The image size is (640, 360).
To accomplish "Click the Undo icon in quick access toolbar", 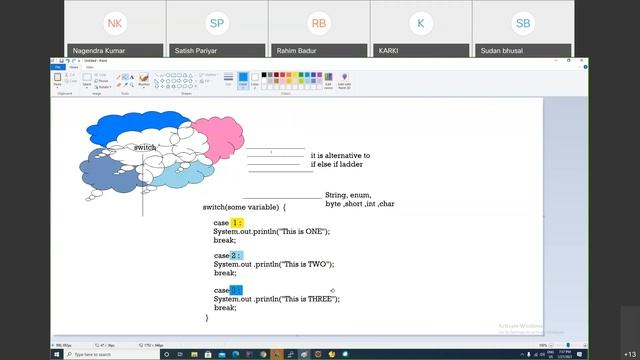I will tap(68, 60).
